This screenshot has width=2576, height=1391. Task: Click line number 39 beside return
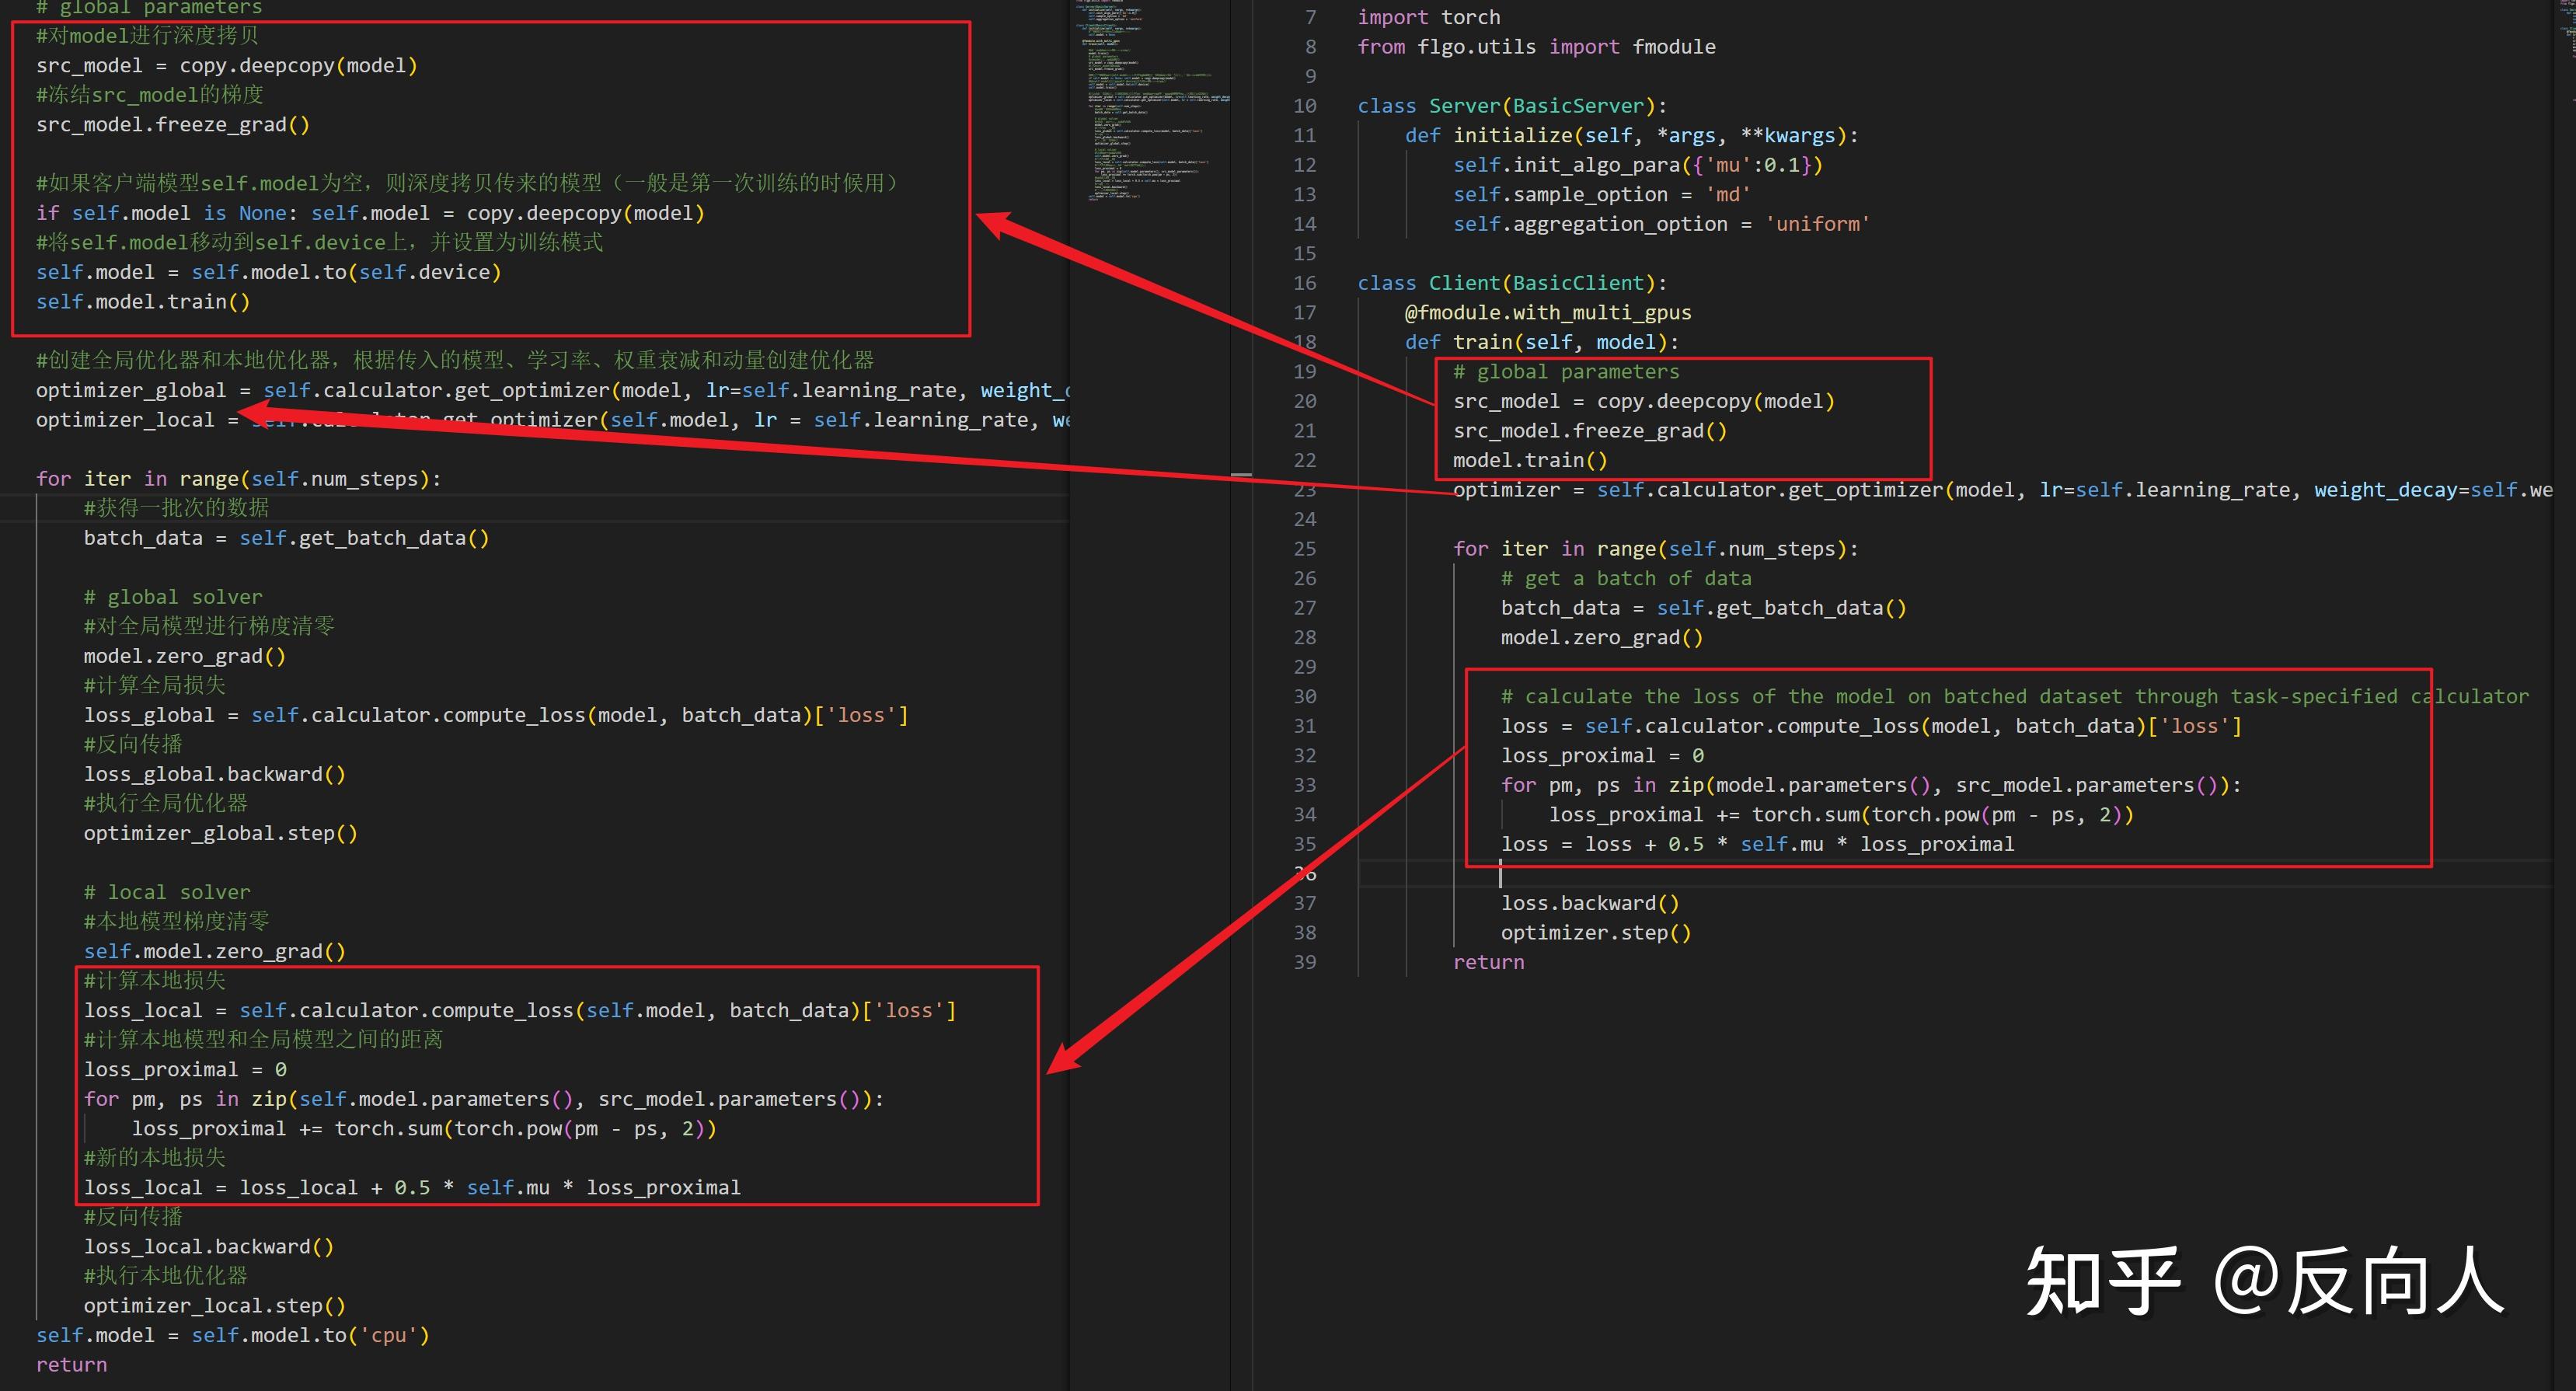pos(1304,962)
